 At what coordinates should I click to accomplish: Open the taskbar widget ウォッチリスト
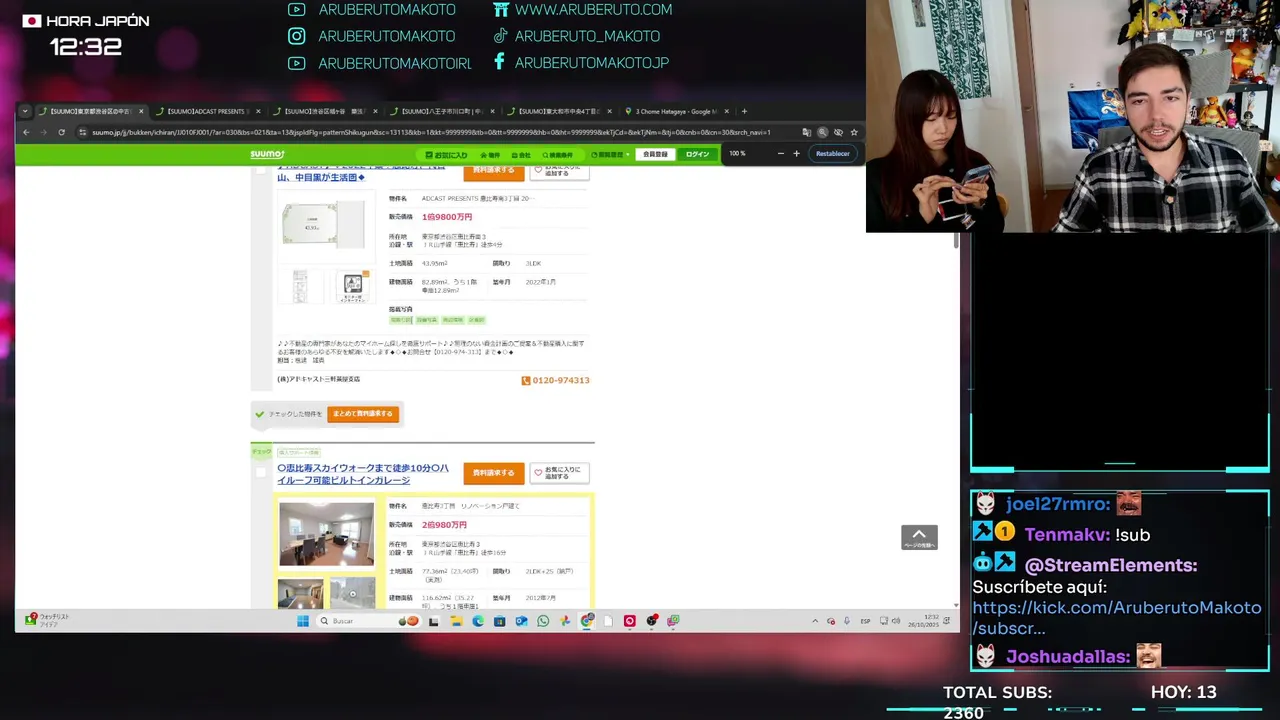pos(48,620)
